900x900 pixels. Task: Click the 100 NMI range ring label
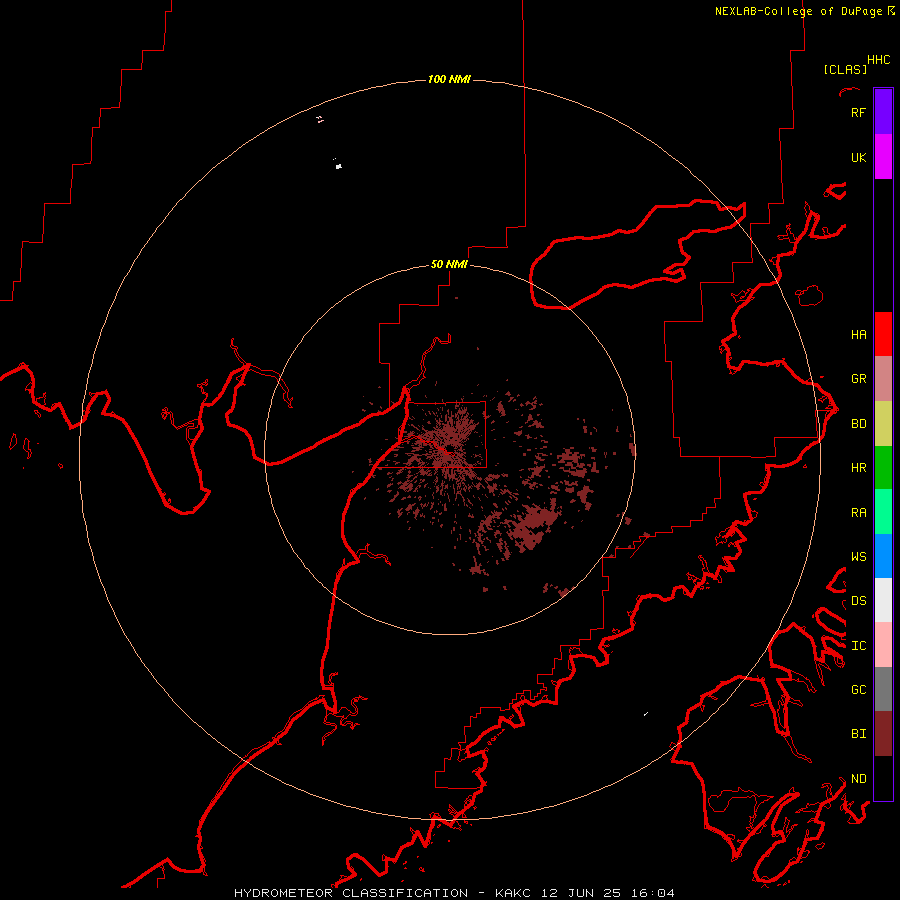[449, 79]
